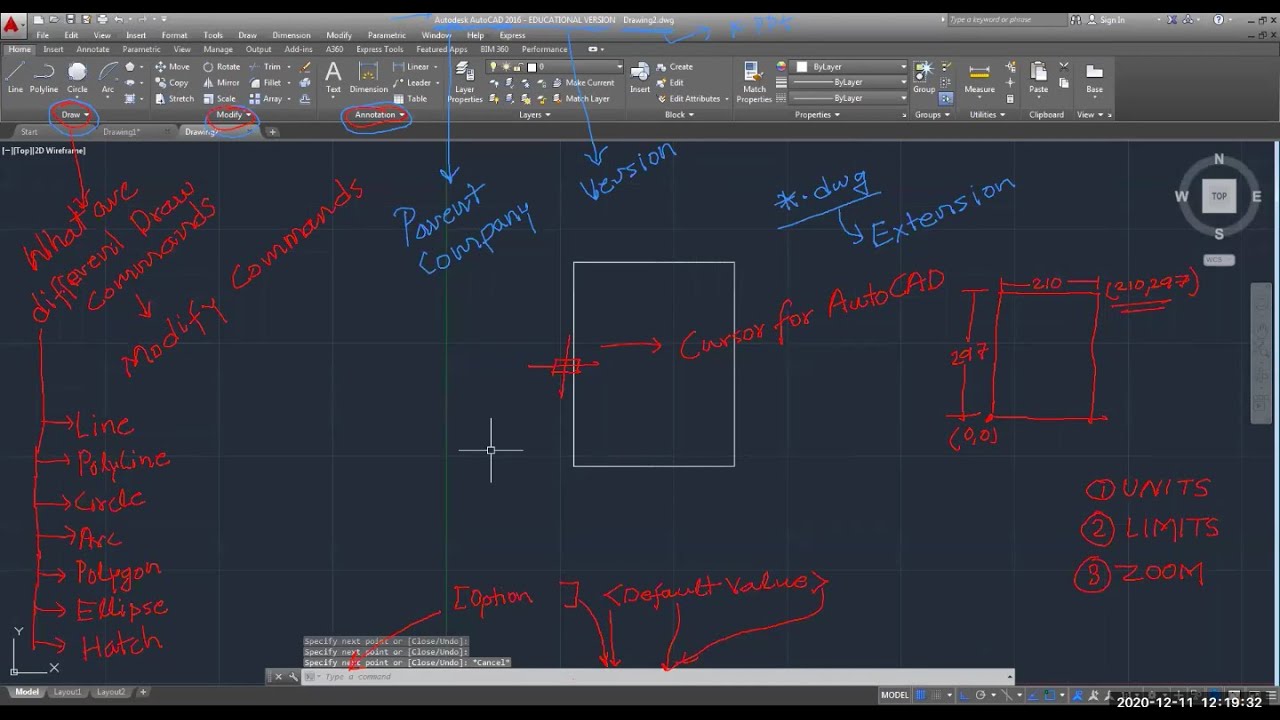Expand the Layers panel
This screenshot has height=720, width=1280.
(x=534, y=115)
